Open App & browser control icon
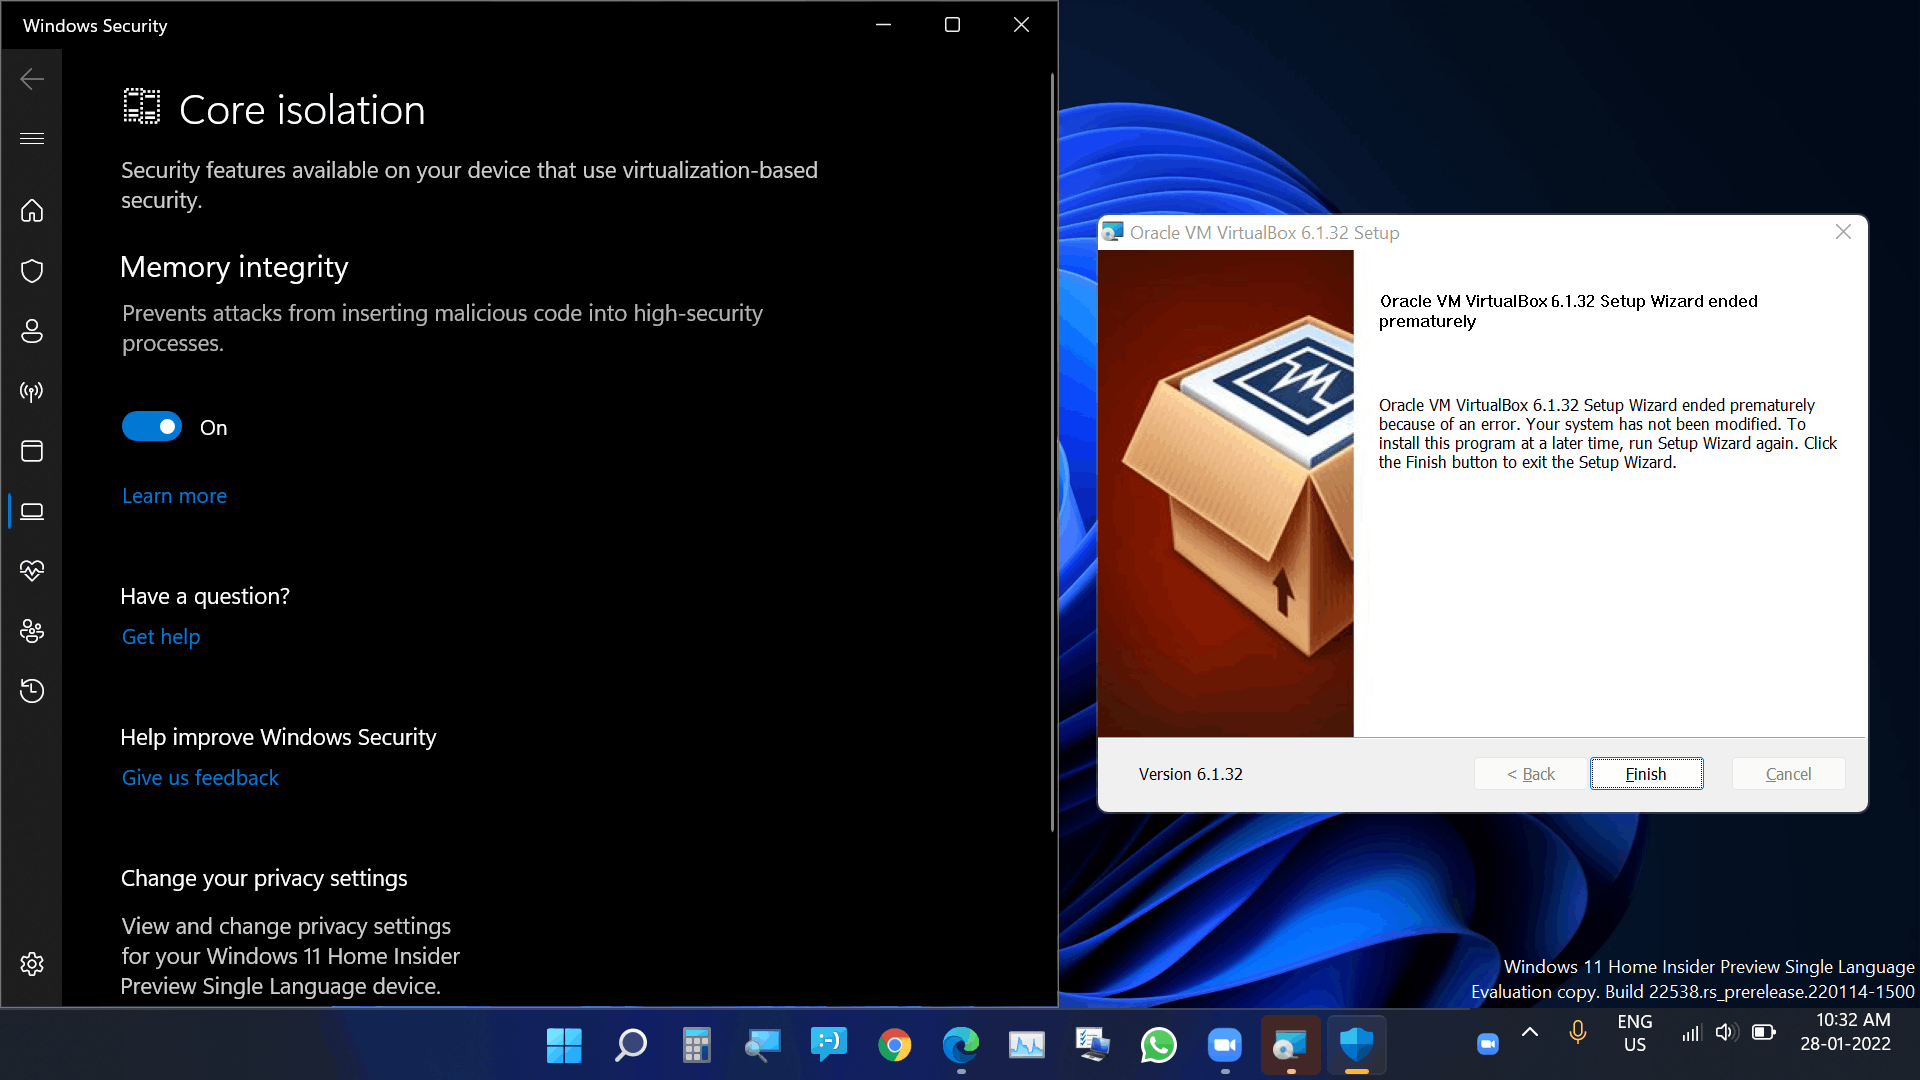Screen dimensions: 1920x1080 point(32,451)
